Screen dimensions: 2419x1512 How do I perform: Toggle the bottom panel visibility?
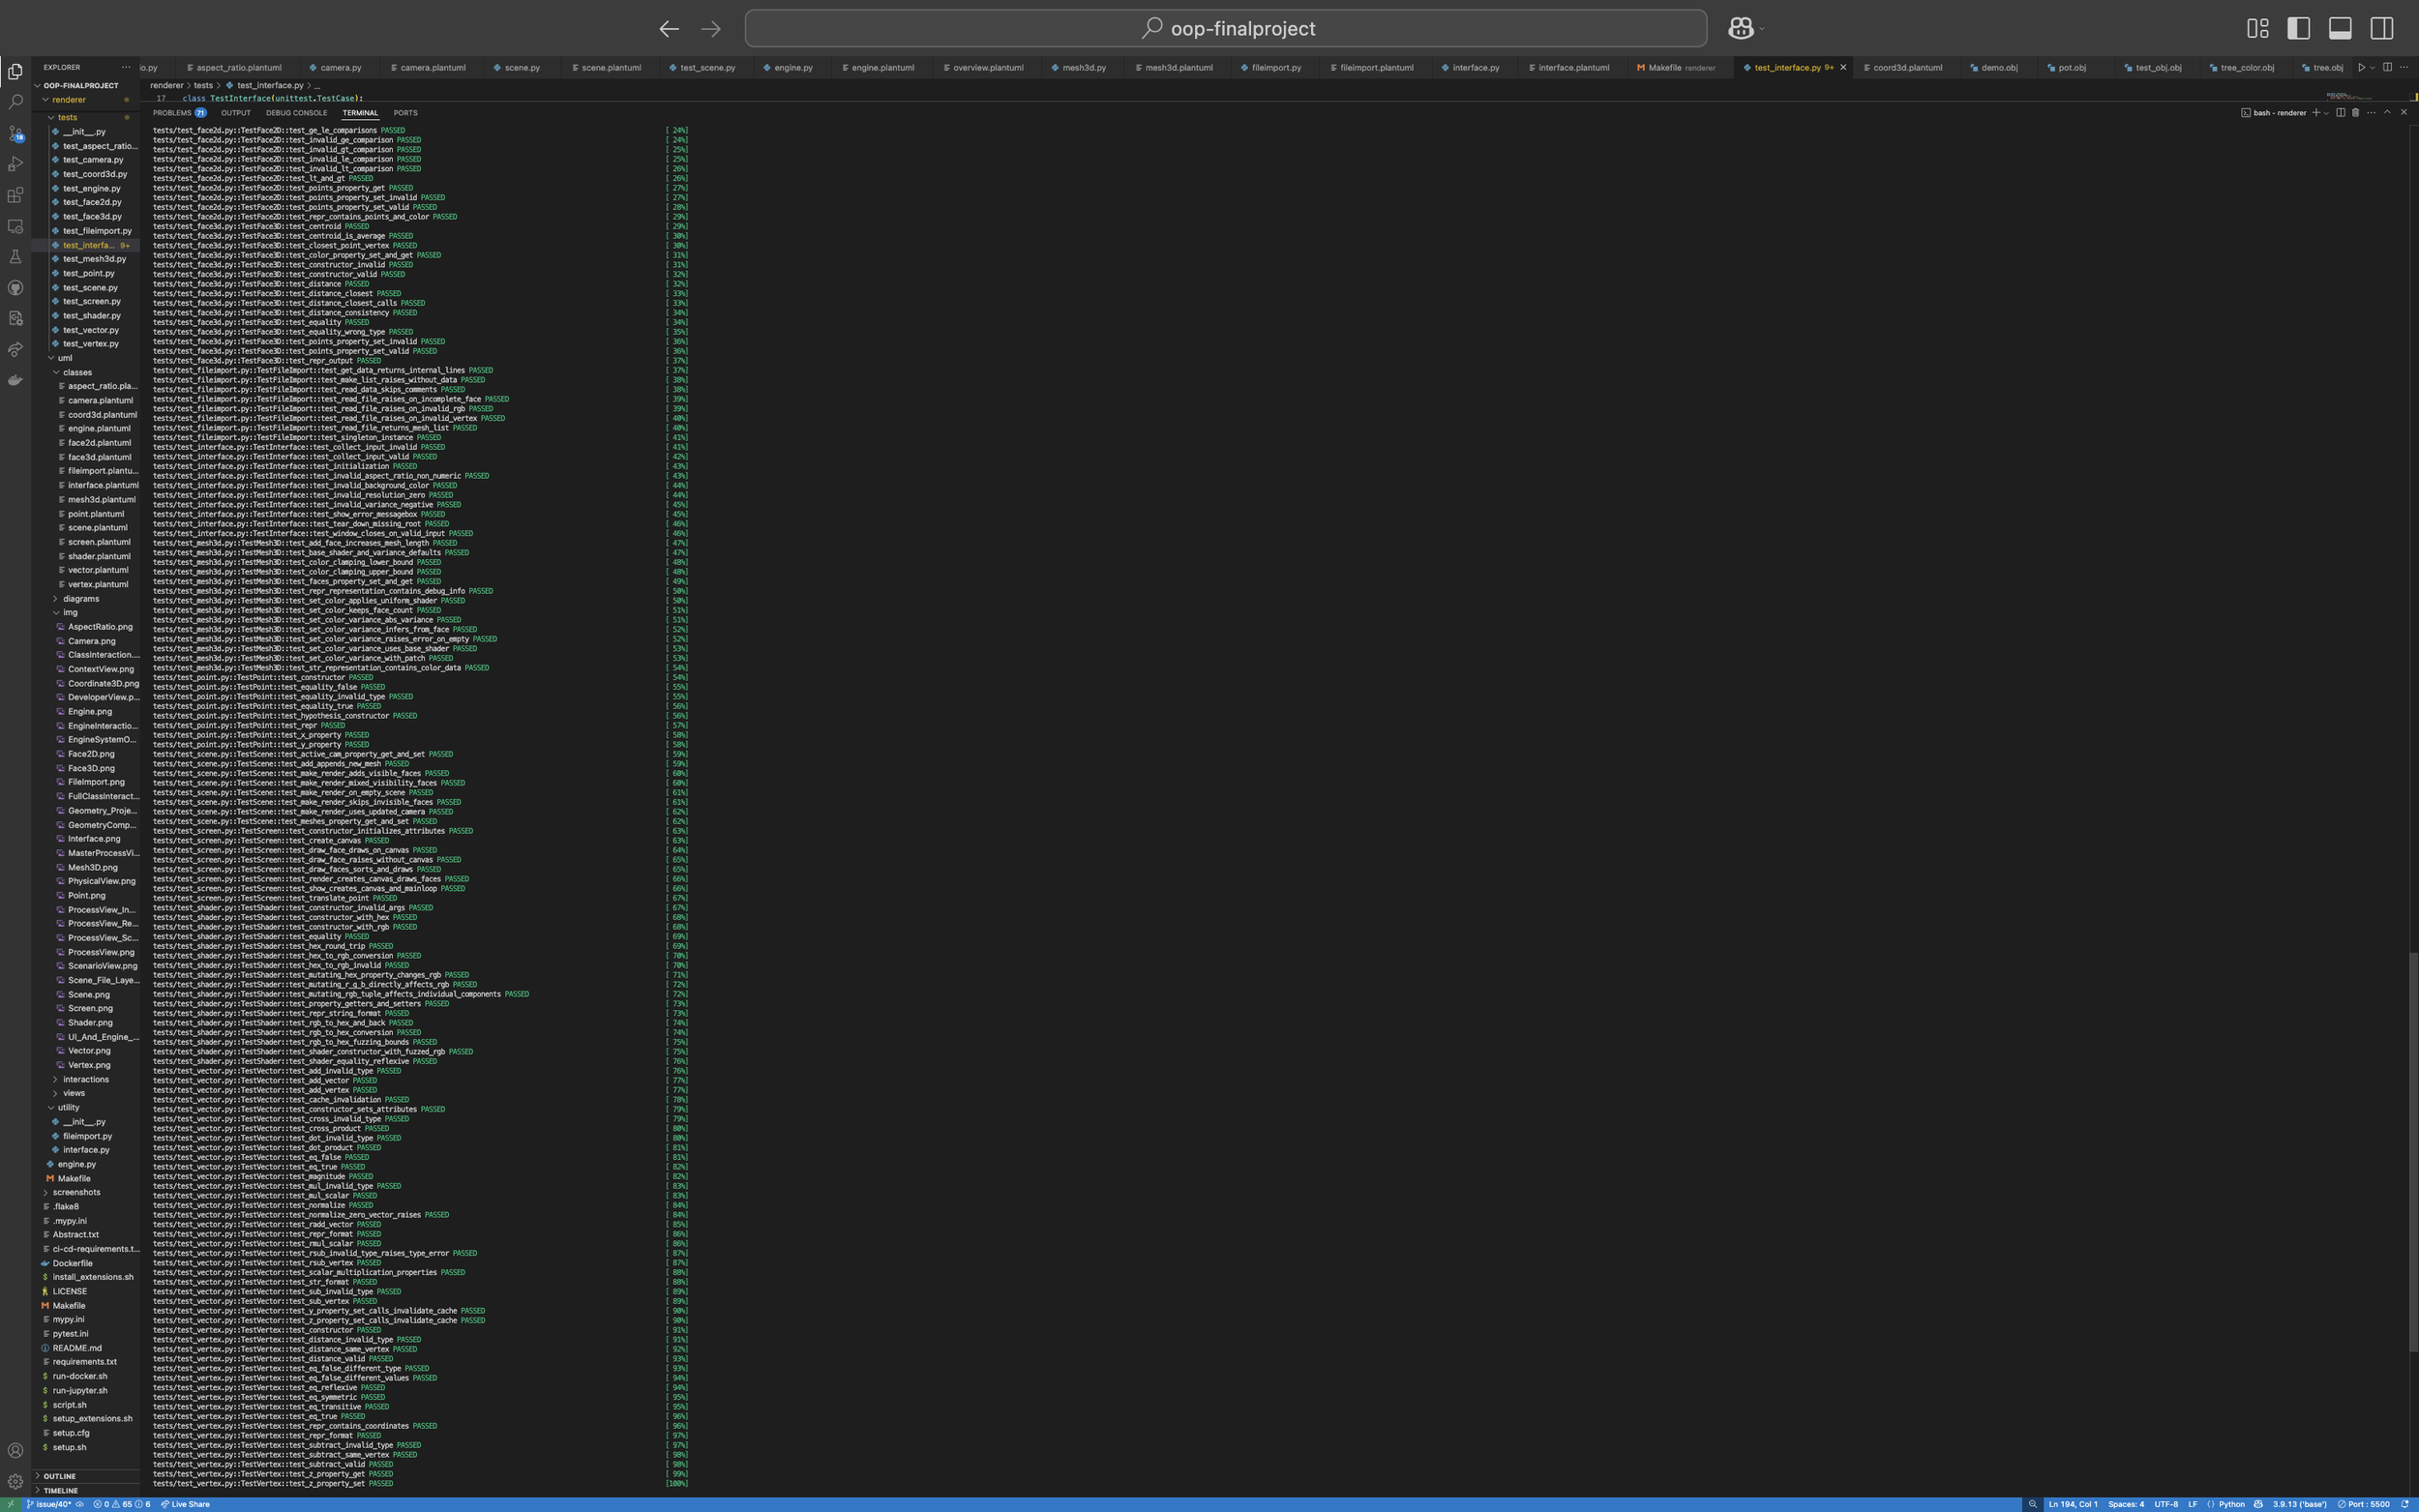click(x=2340, y=28)
